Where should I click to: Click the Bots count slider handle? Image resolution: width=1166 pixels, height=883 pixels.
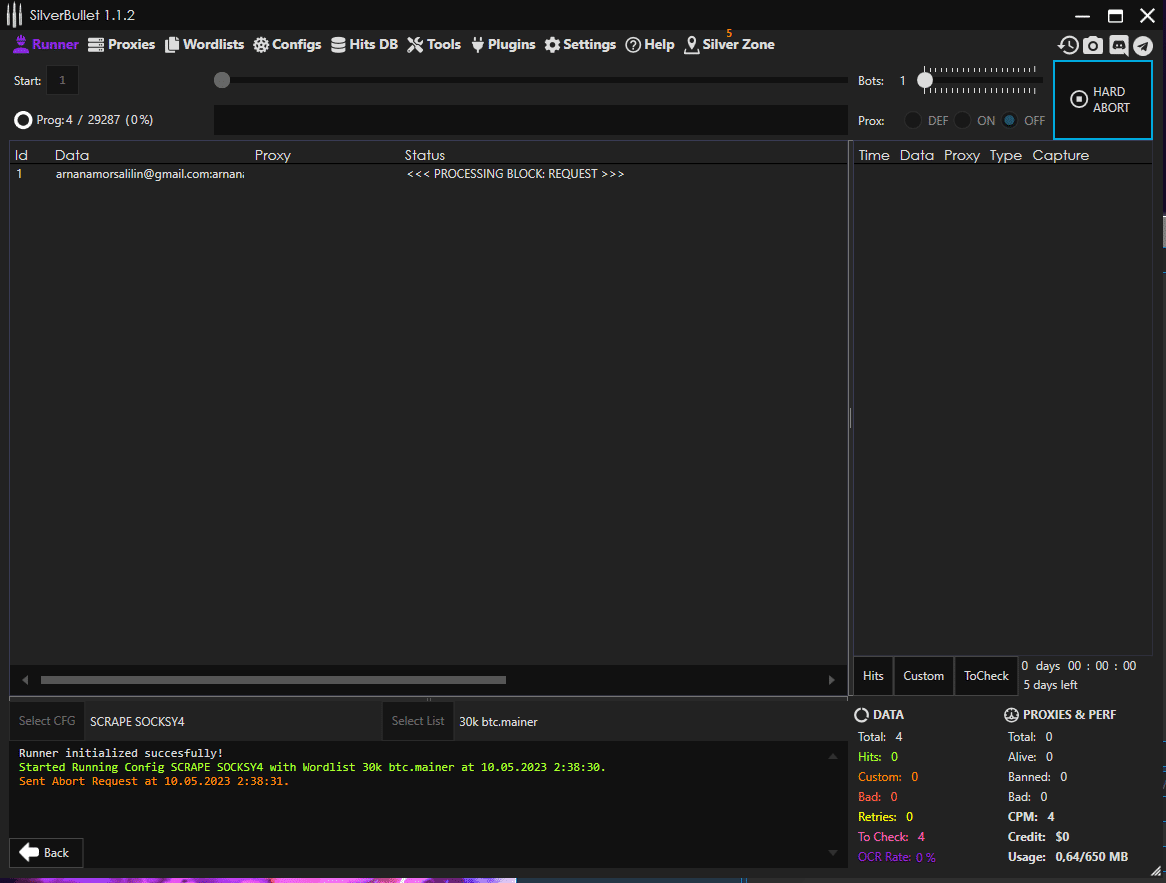[926, 80]
